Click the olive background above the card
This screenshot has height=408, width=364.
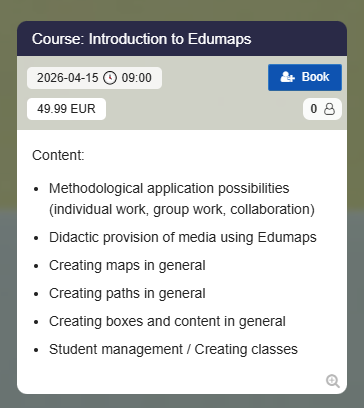click(x=182, y=10)
